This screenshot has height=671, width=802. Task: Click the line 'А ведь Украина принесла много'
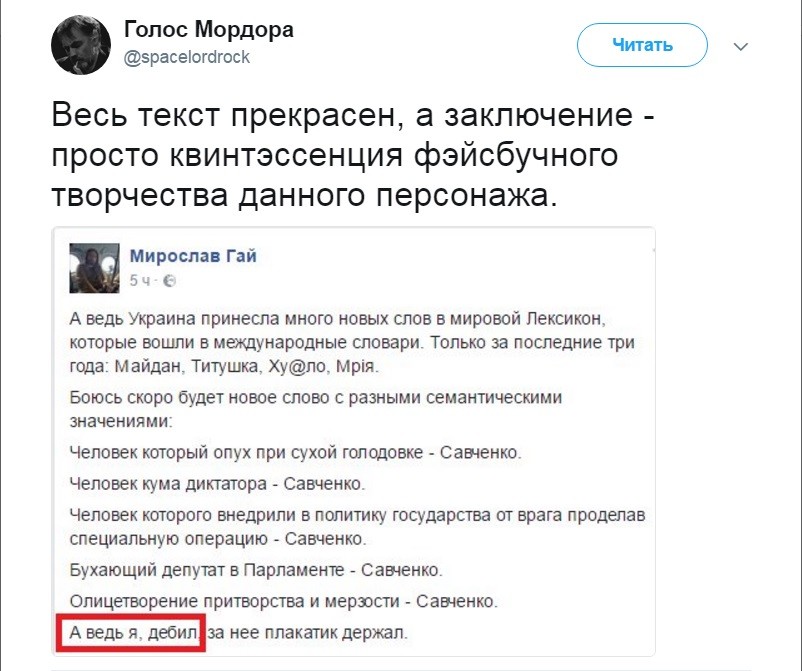coord(338,319)
